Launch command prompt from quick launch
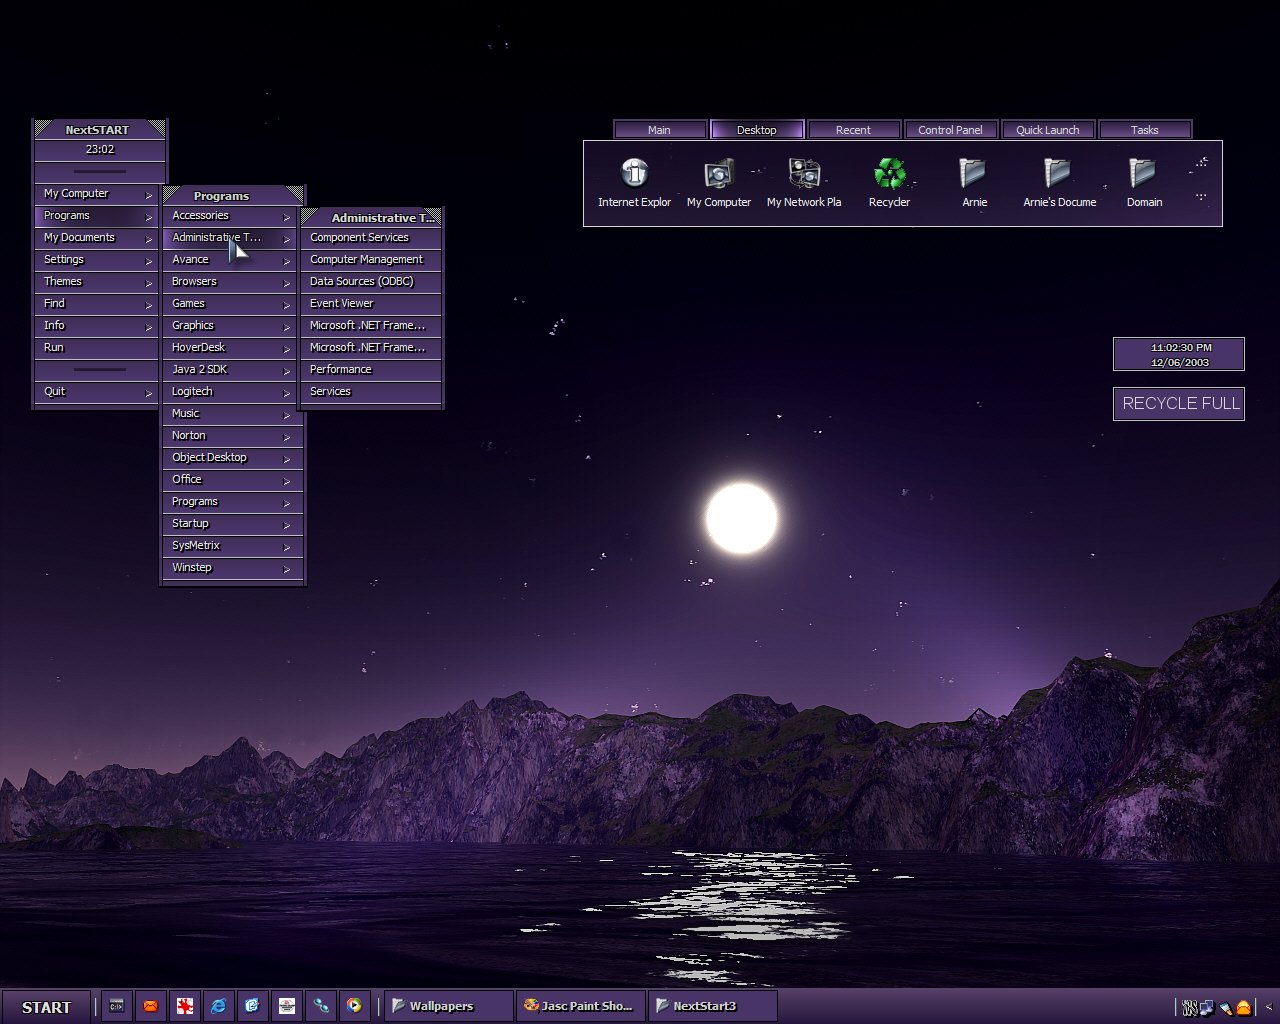Screen dimensions: 1280x1024 click(117, 1006)
